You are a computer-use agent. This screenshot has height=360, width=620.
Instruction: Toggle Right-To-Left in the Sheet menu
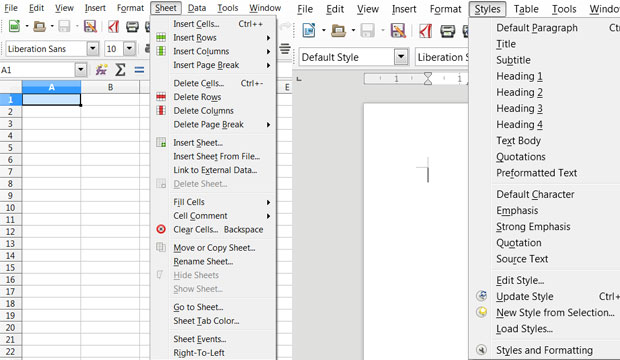click(x=199, y=352)
